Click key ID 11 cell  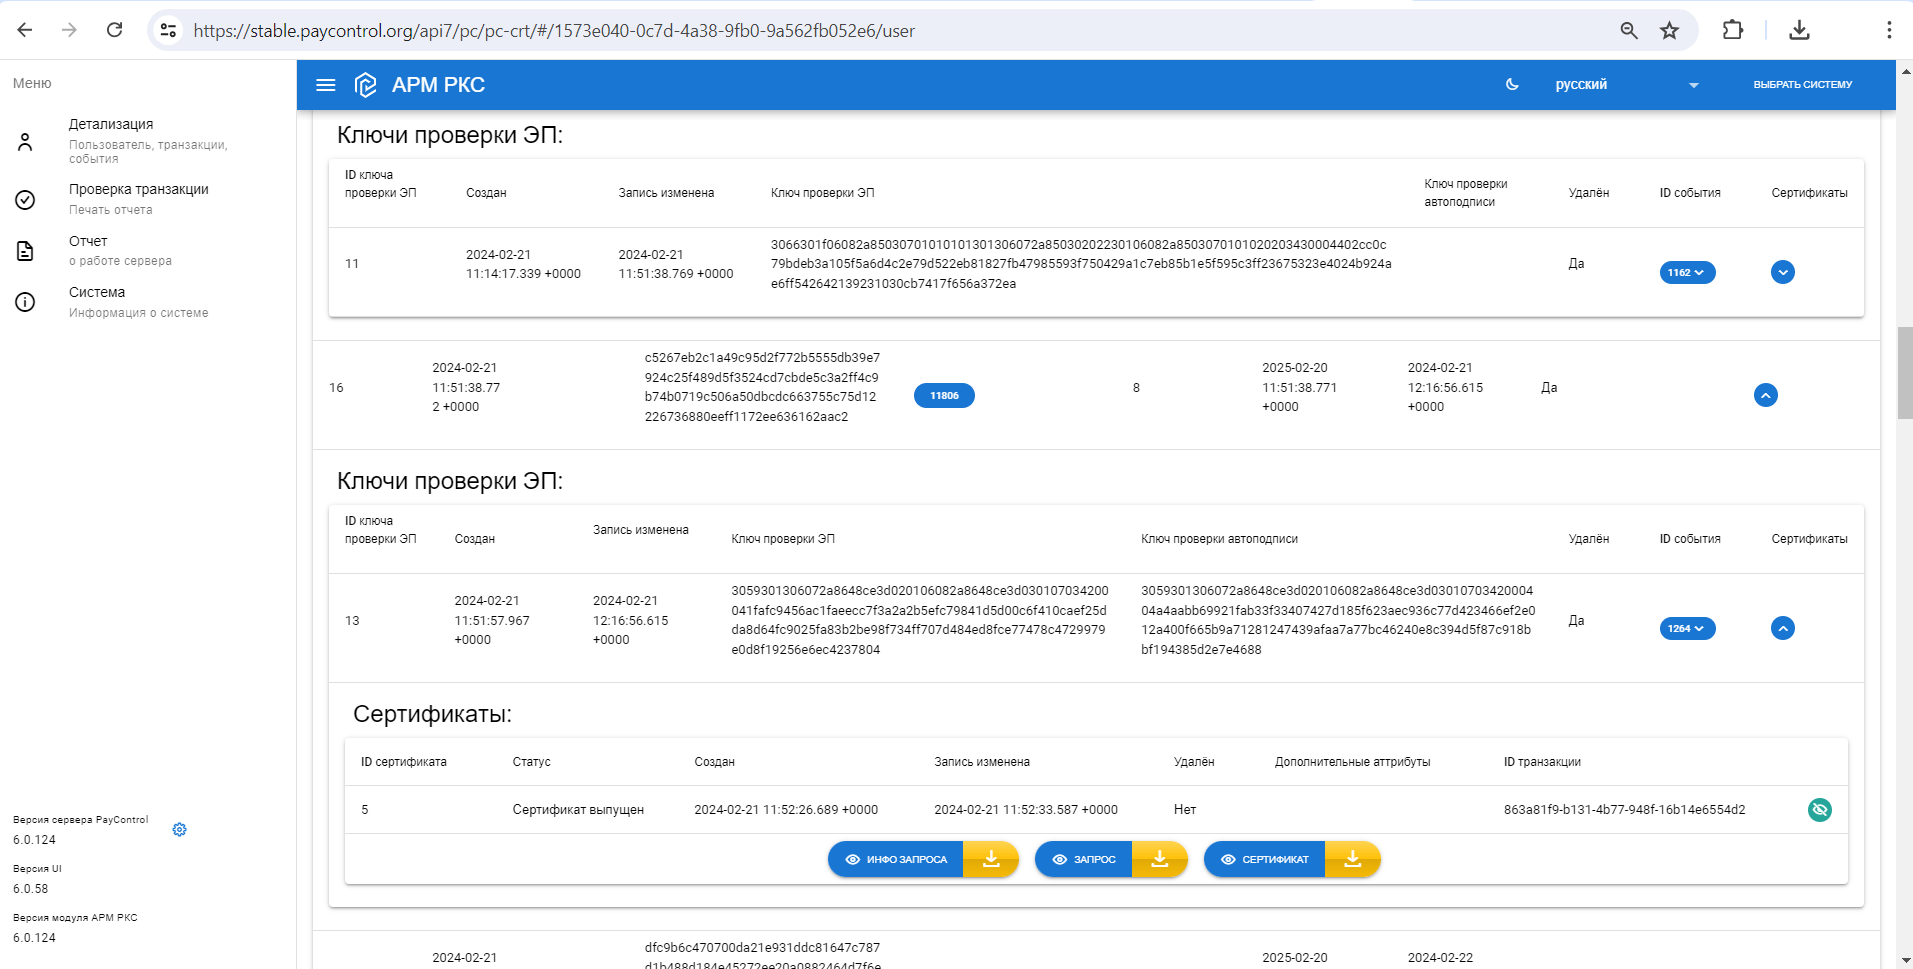pyautogui.click(x=352, y=264)
